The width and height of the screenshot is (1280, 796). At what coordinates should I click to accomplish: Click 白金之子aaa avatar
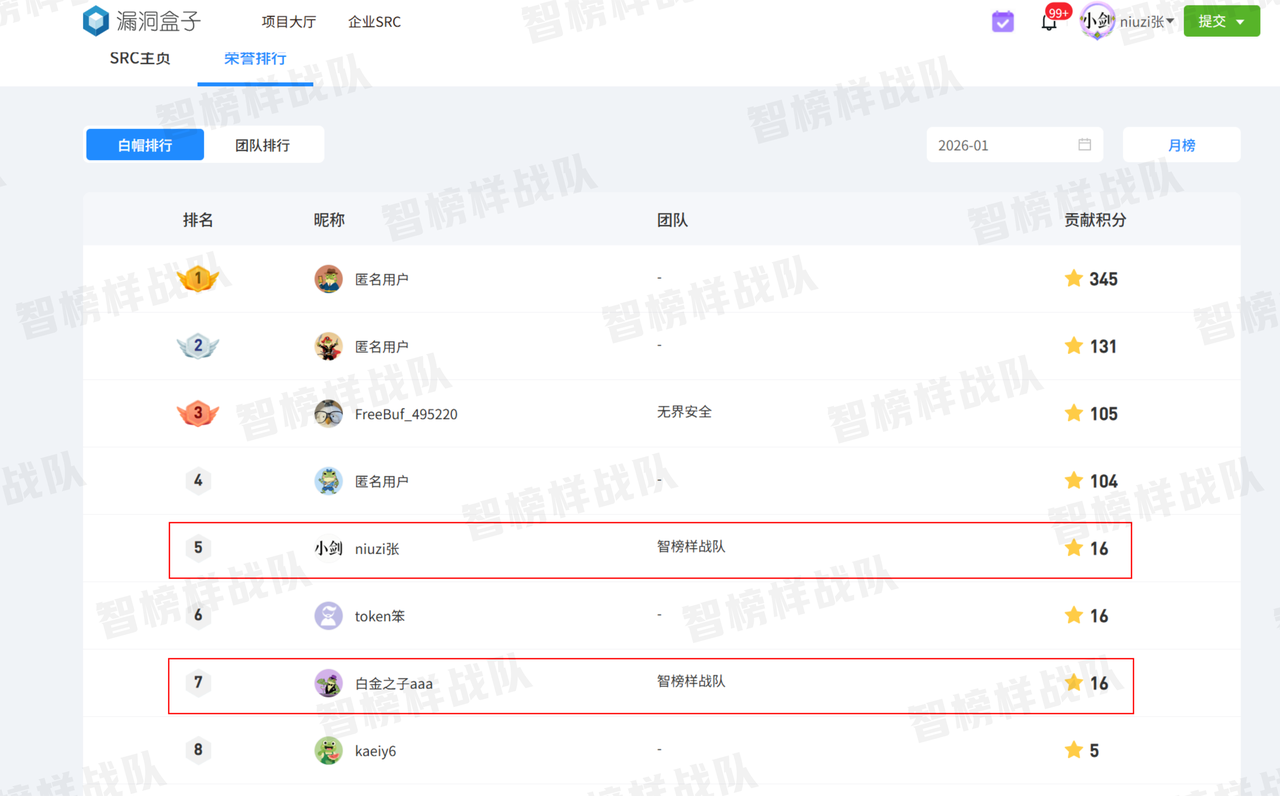(328, 683)
